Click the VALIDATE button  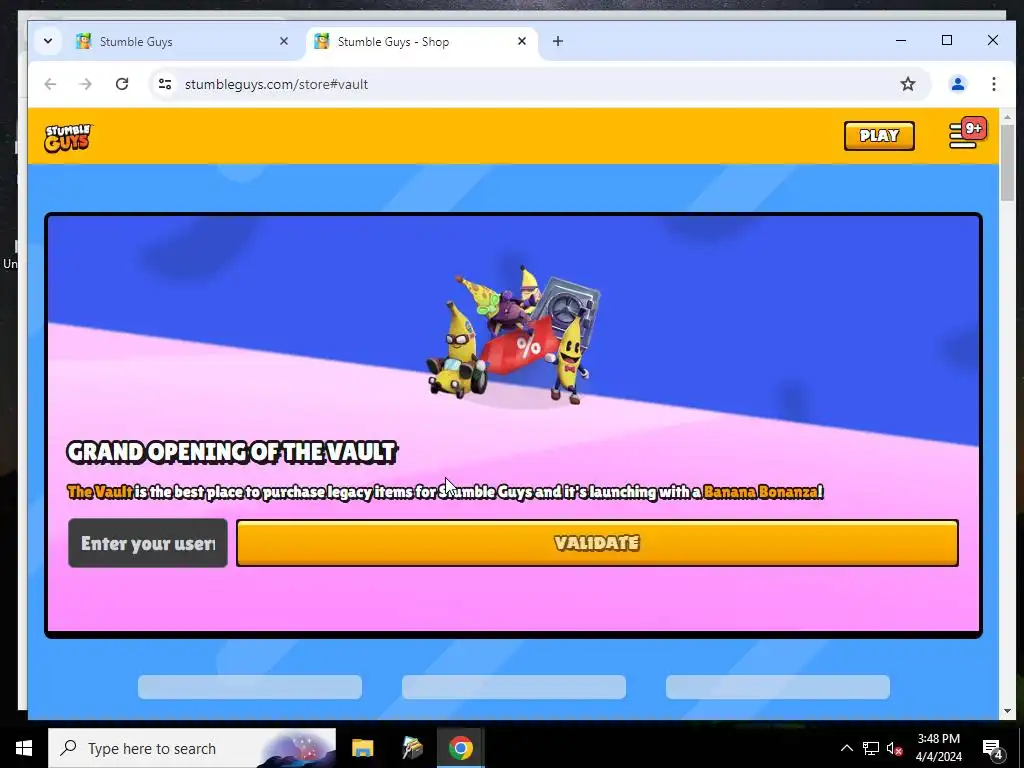point(597,543)
